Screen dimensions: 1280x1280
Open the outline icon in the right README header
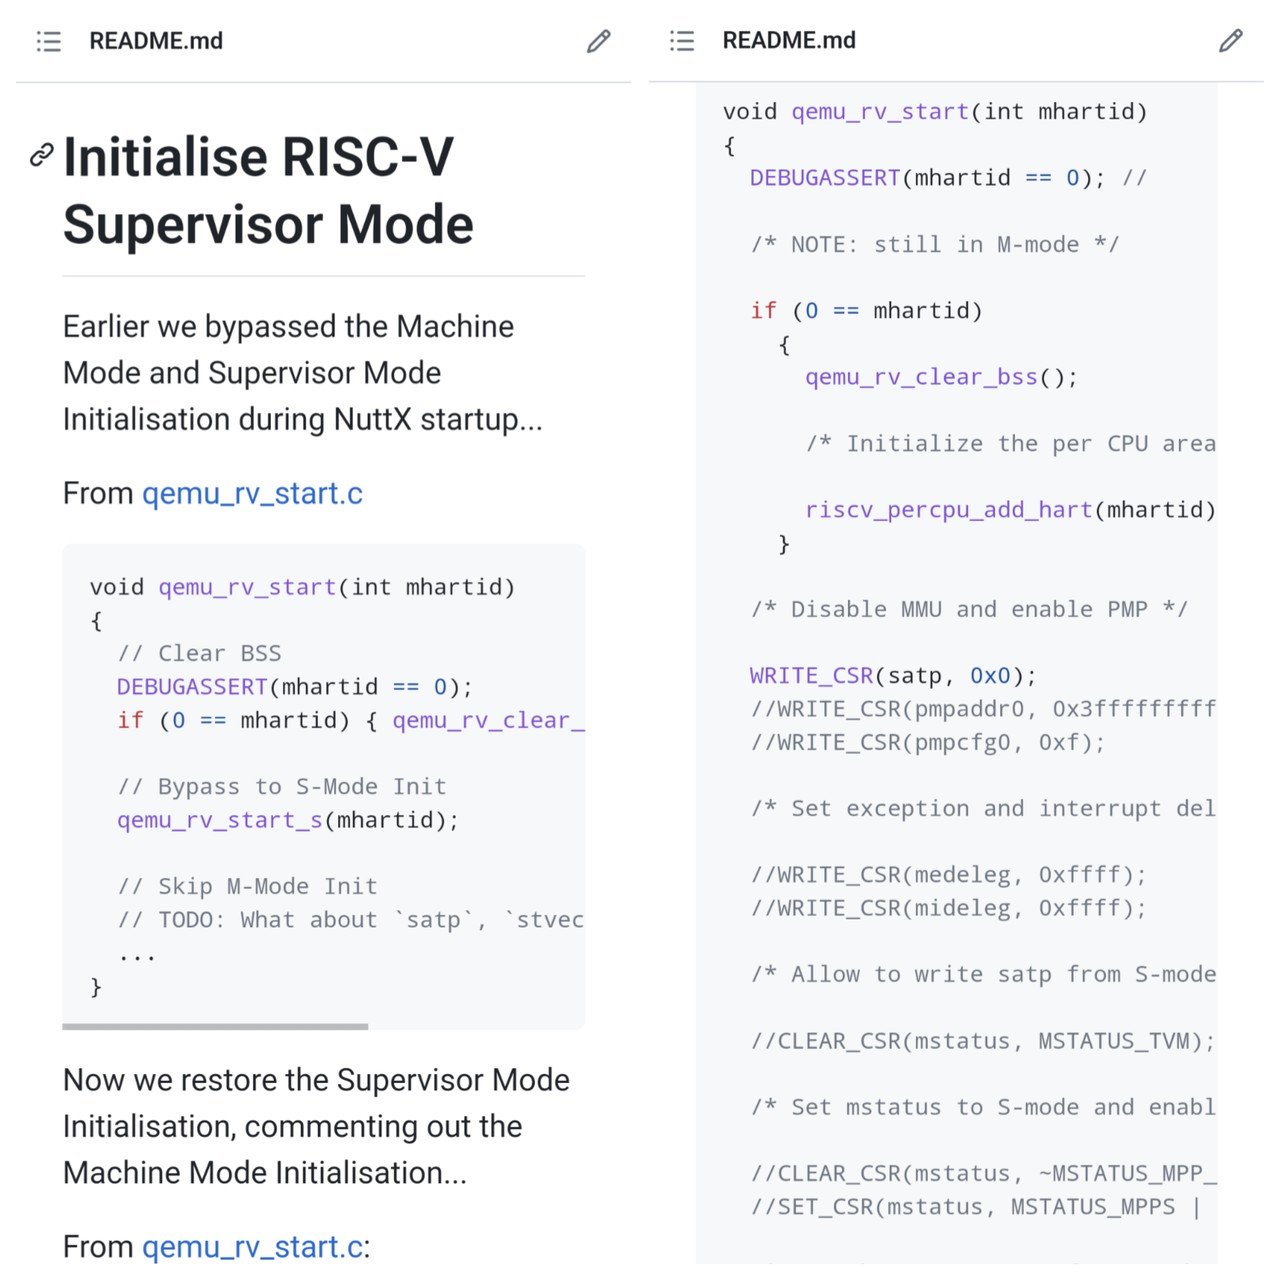[x=682, y=41]
